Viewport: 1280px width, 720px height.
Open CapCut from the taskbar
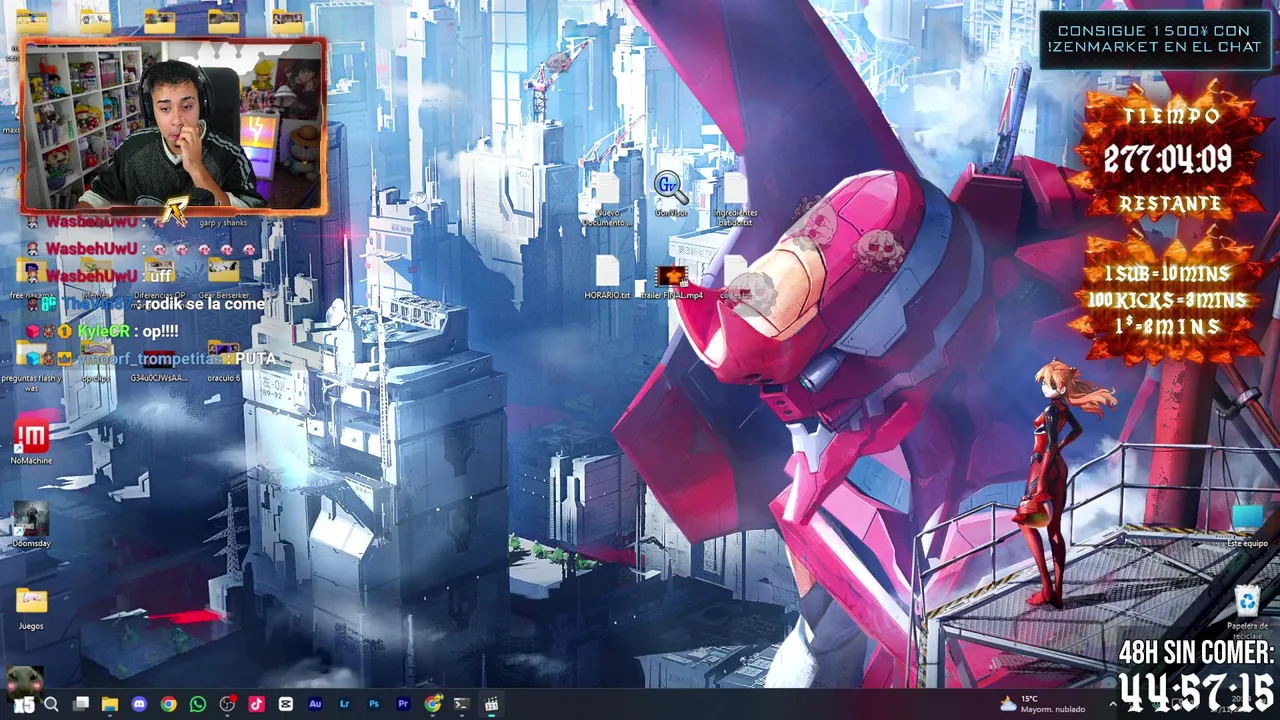(x=286, y=704)
